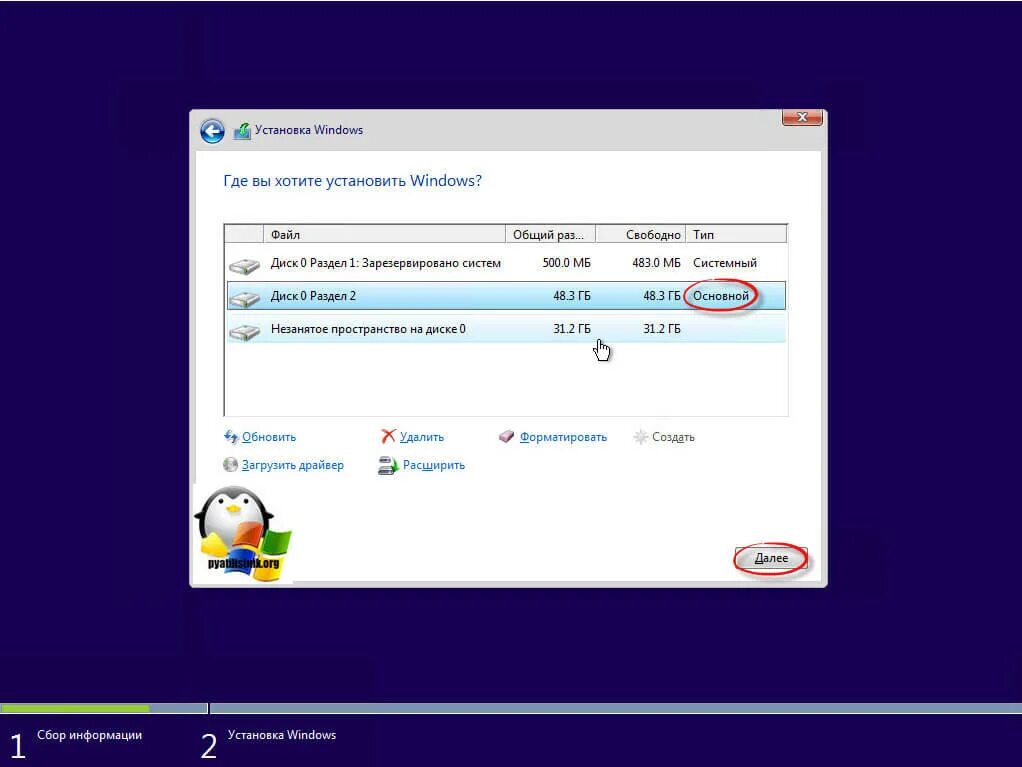This screenshot has height=767, width=1022.
Task: Sort by the Тип column header
Action: pos(736,235)
